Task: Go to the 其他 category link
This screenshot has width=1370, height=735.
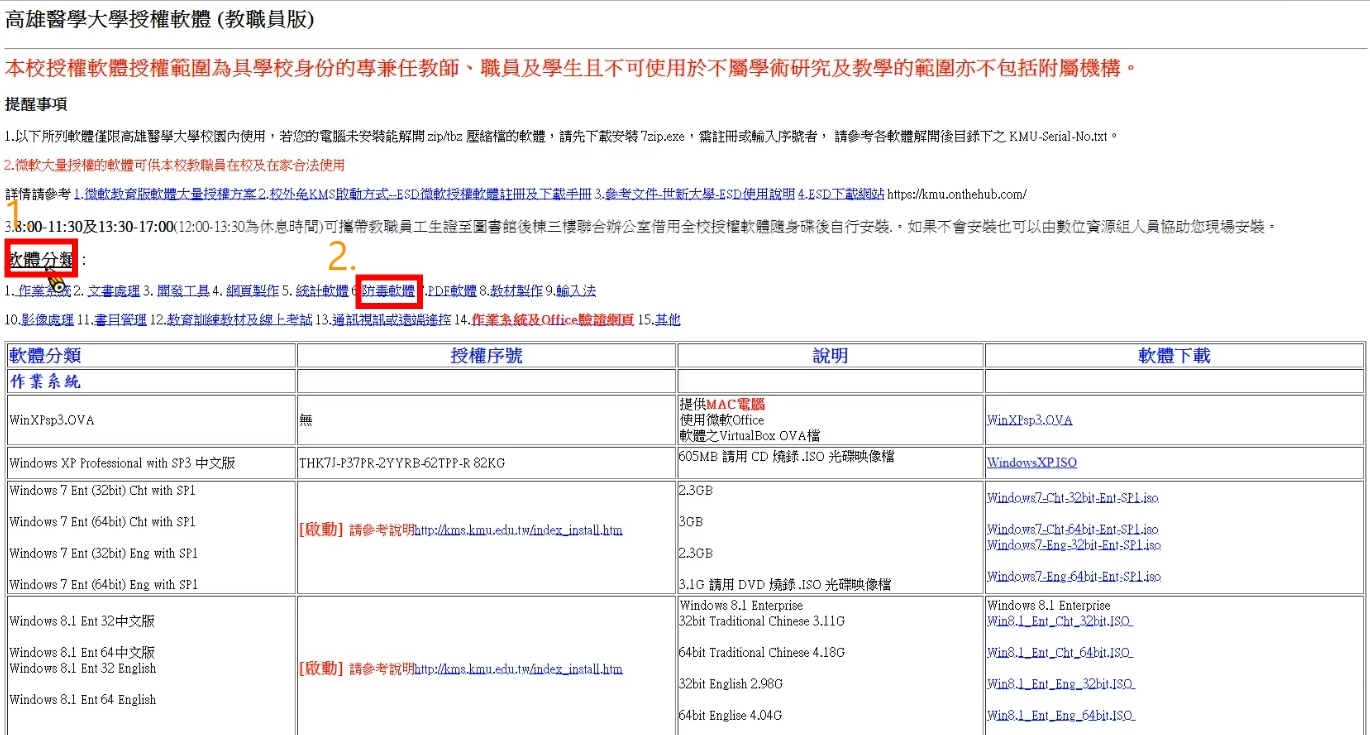Action: click(x=667, y=320)
